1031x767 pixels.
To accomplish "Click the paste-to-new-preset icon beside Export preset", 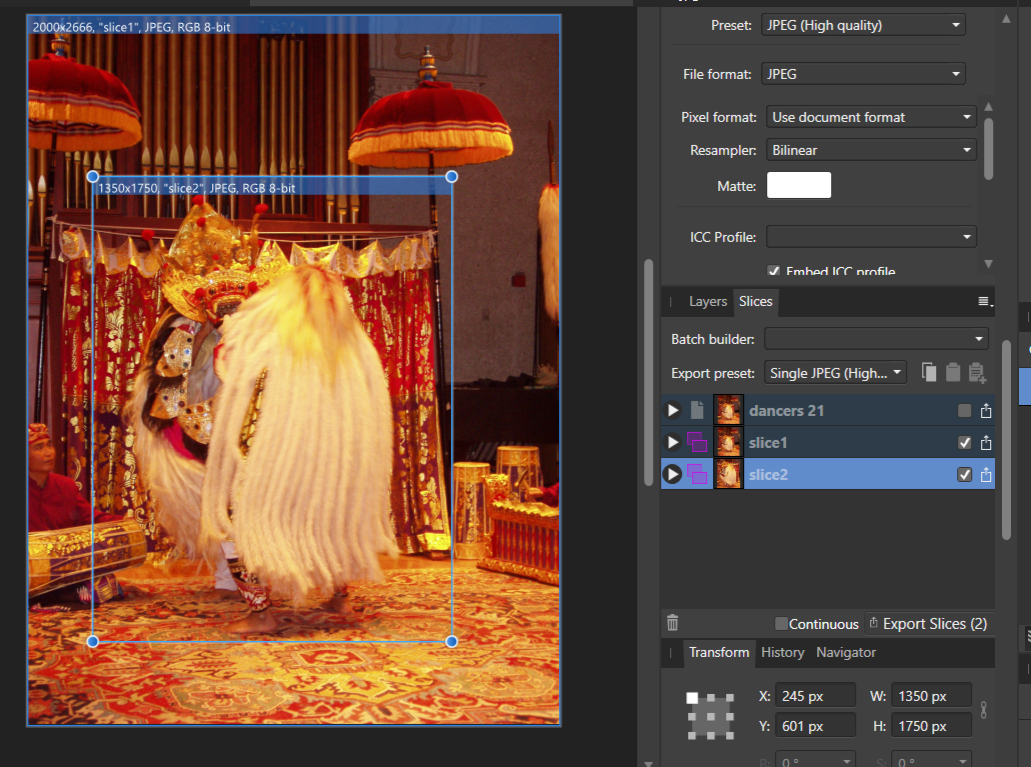I will tap(977, 373).
